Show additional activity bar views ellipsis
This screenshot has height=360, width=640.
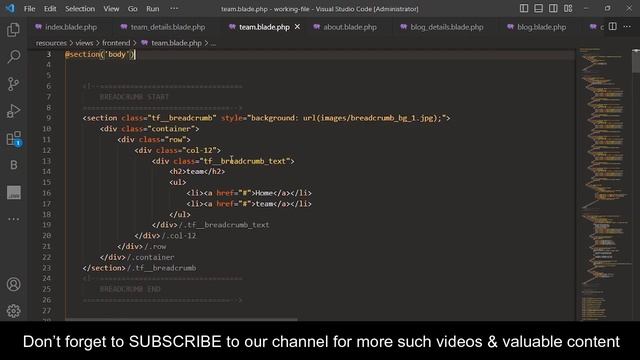coord(13,219)
